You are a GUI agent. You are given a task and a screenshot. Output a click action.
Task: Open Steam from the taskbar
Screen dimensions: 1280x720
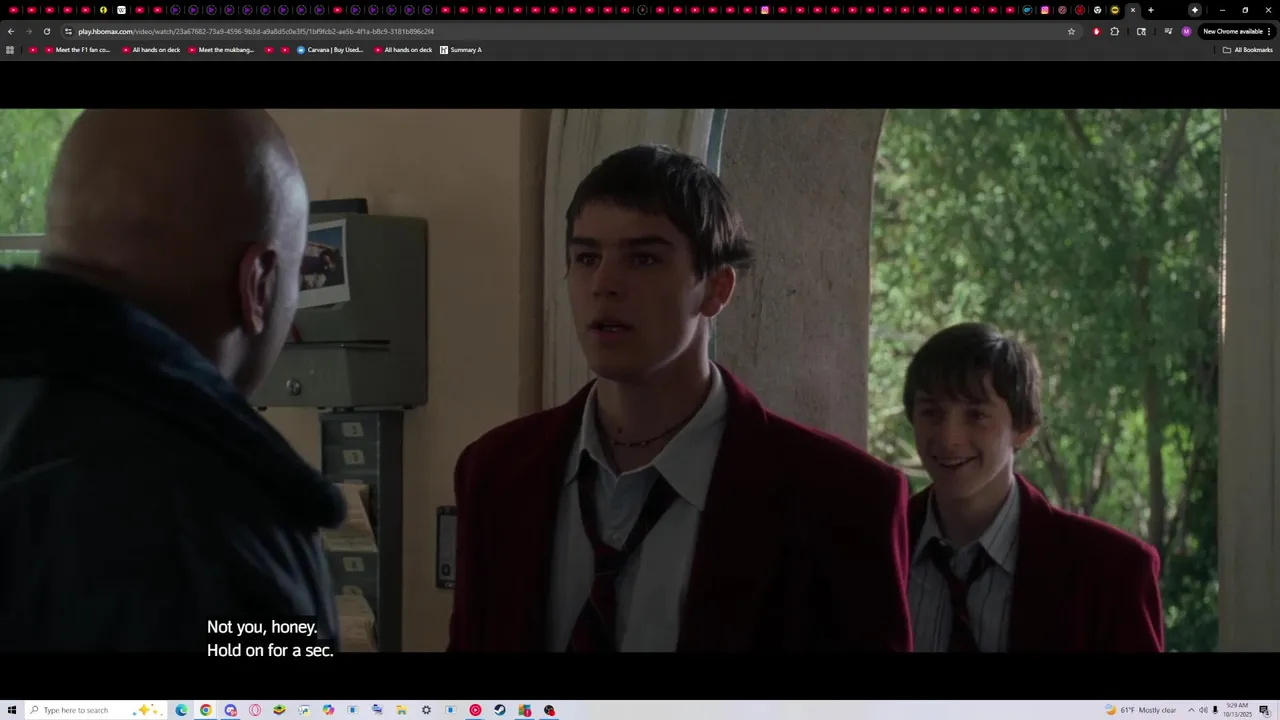click(x=500, y=710)
